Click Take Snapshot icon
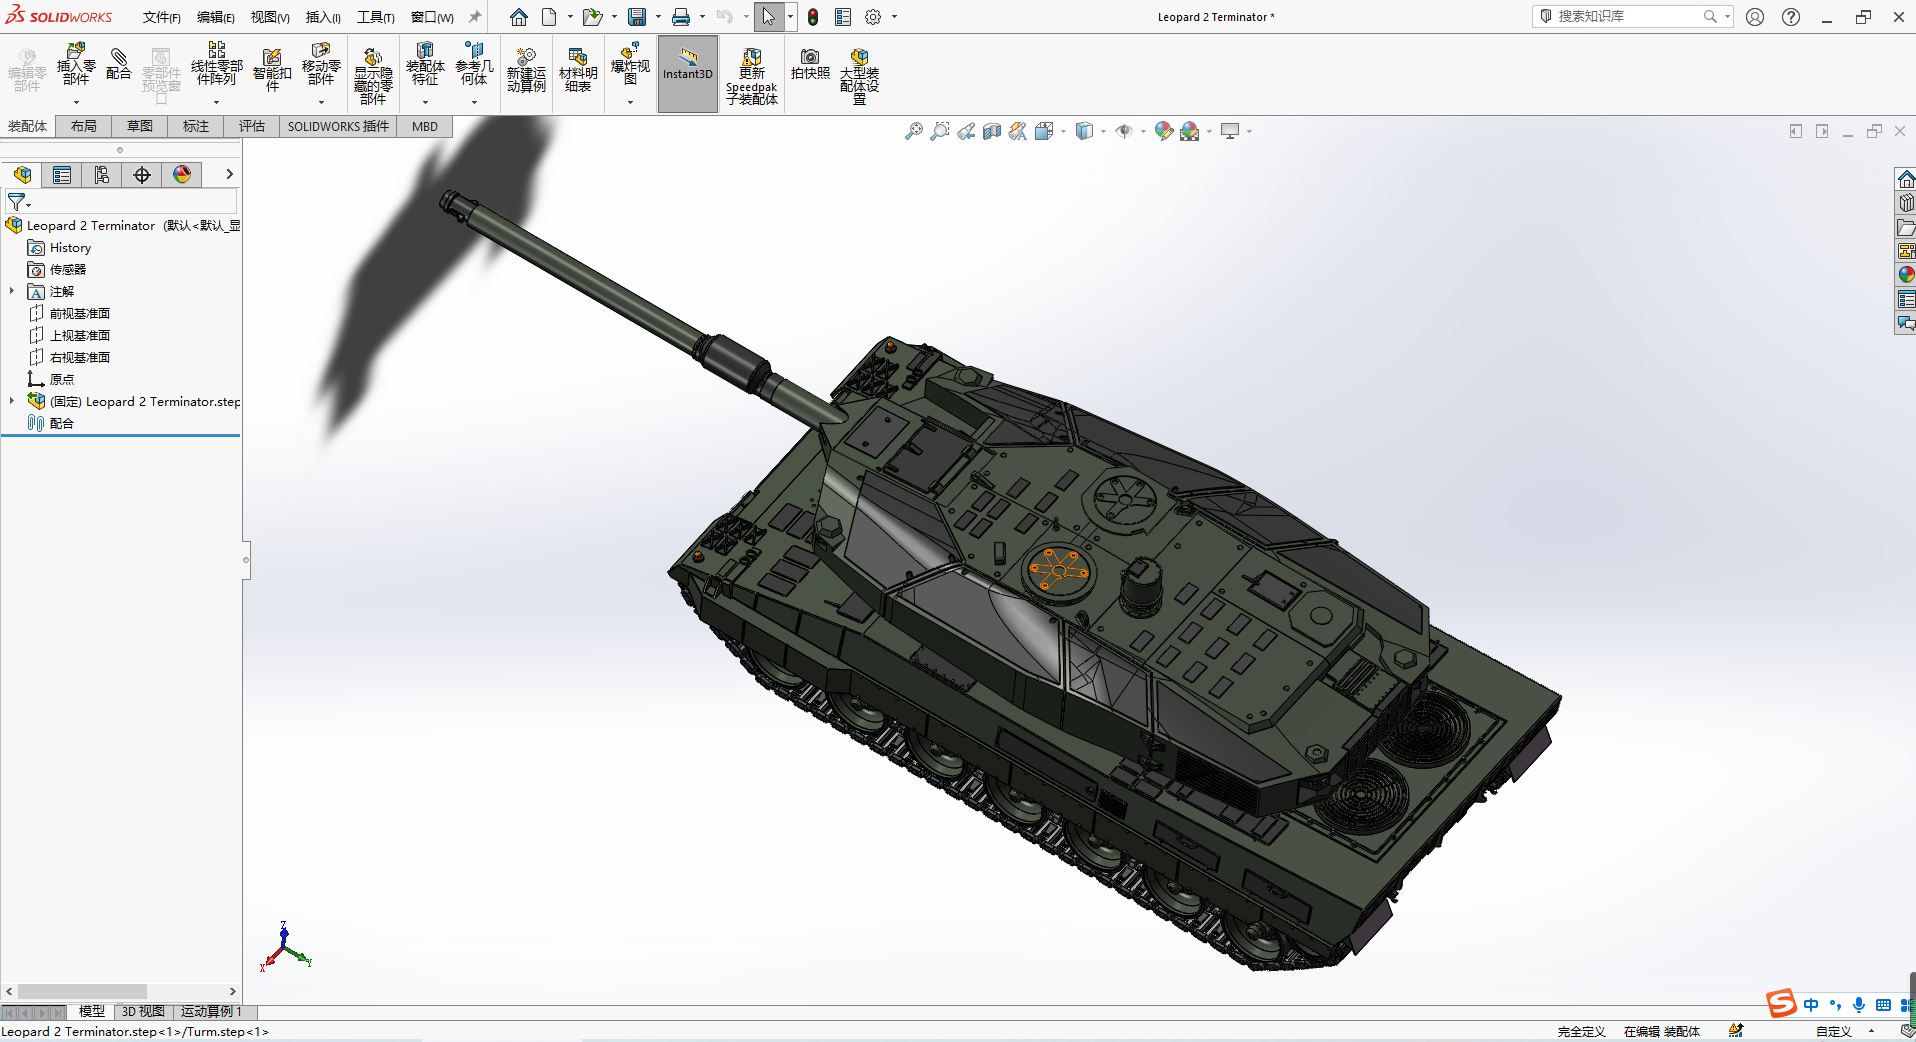Viewport: 1916px width, 1042px height. coord(810,64)
